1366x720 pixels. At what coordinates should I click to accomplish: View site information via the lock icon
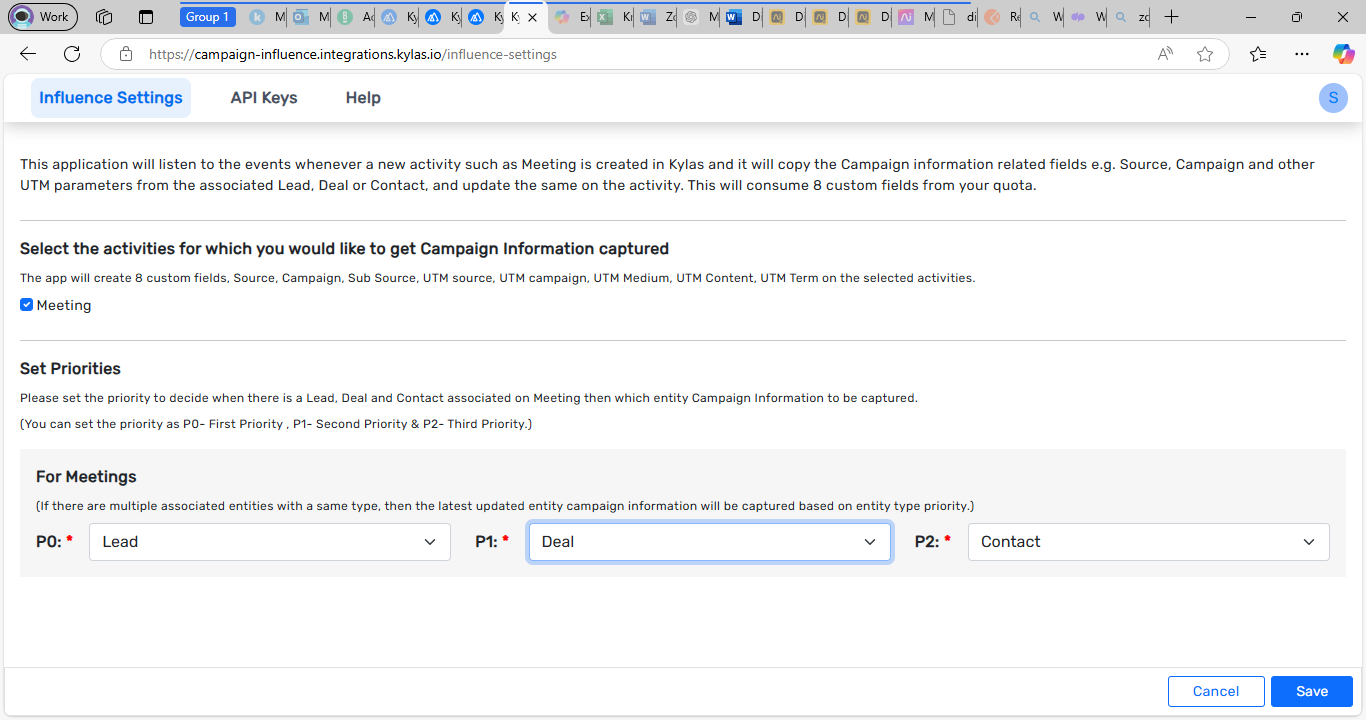125,54
